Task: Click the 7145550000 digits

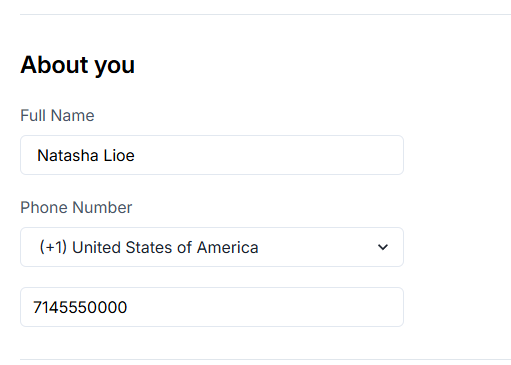Action: click(x=80, y=307)
